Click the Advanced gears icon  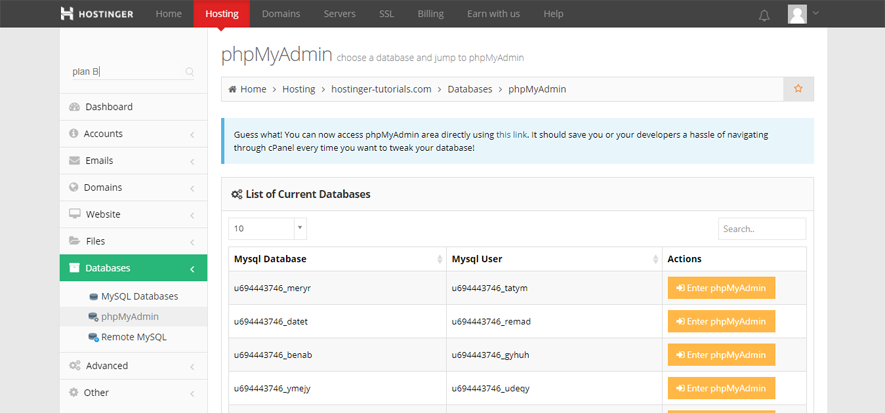coord(75,366)
